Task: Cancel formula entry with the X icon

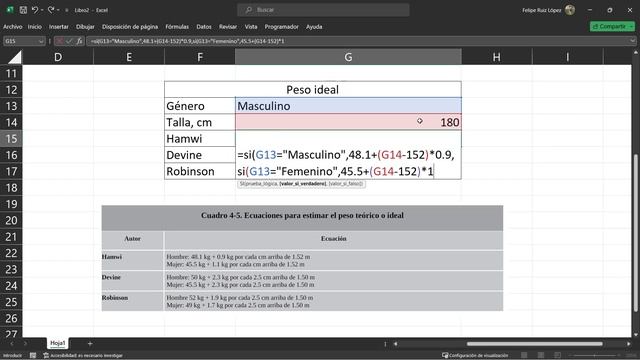Action: click(60, 41)
